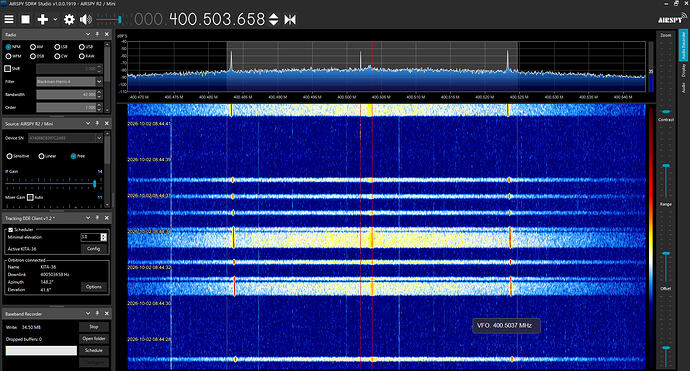The height and width of the screenshot is (371, 690).
Task: Close the Tracking DDE Client panel
Action: point(106,218)
